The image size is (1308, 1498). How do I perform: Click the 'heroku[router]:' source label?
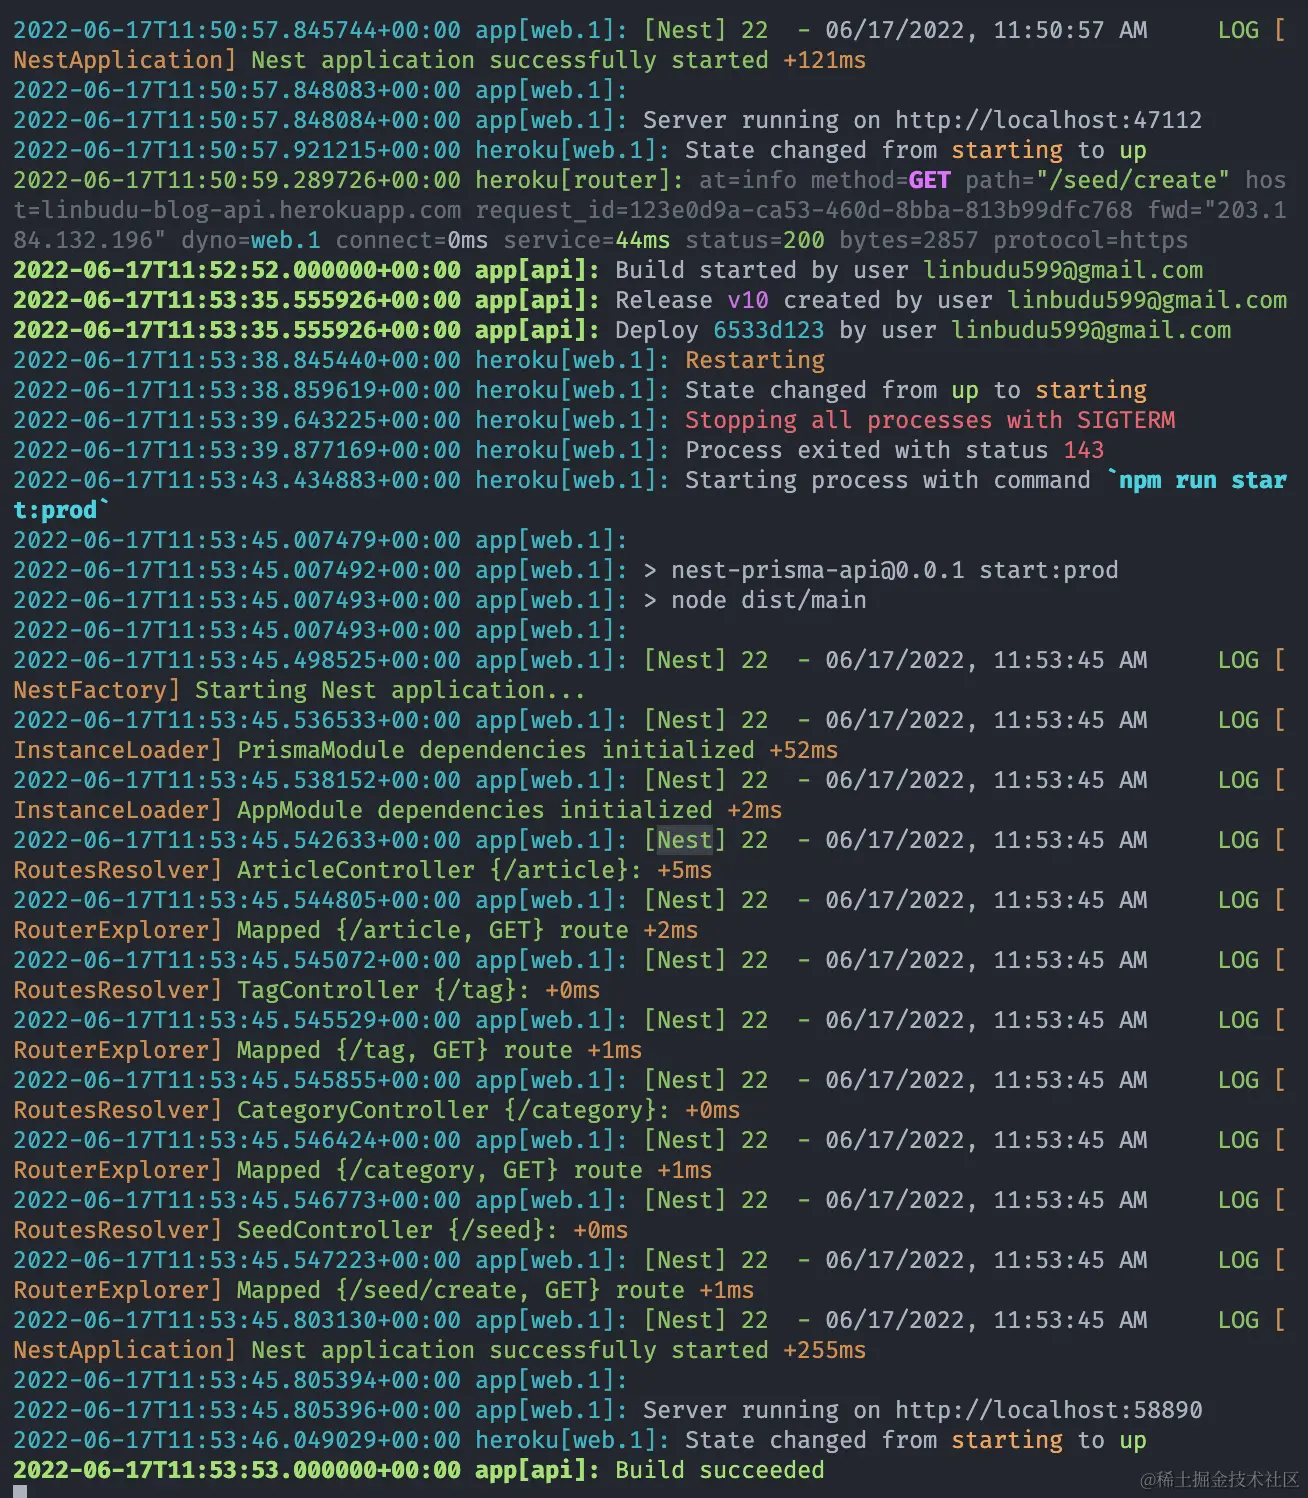pos(580,180)
